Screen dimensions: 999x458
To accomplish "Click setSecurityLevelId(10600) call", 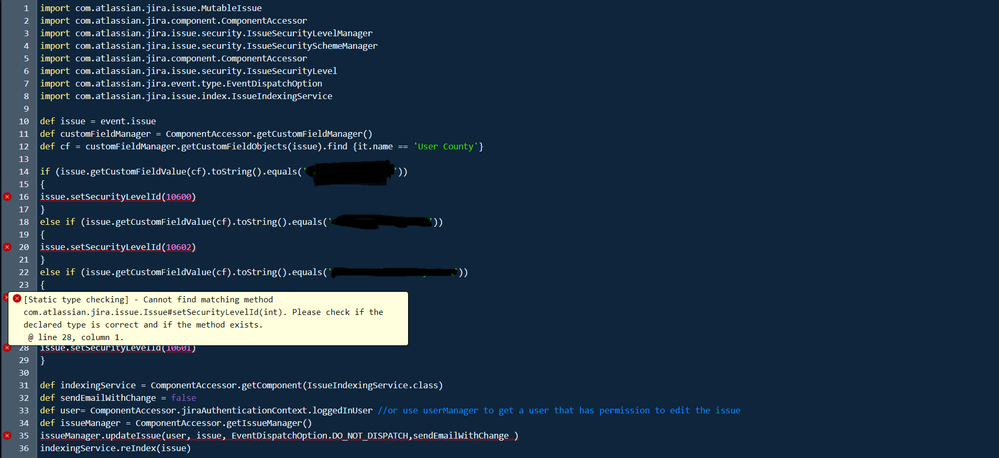I will (x=117, y=197).
